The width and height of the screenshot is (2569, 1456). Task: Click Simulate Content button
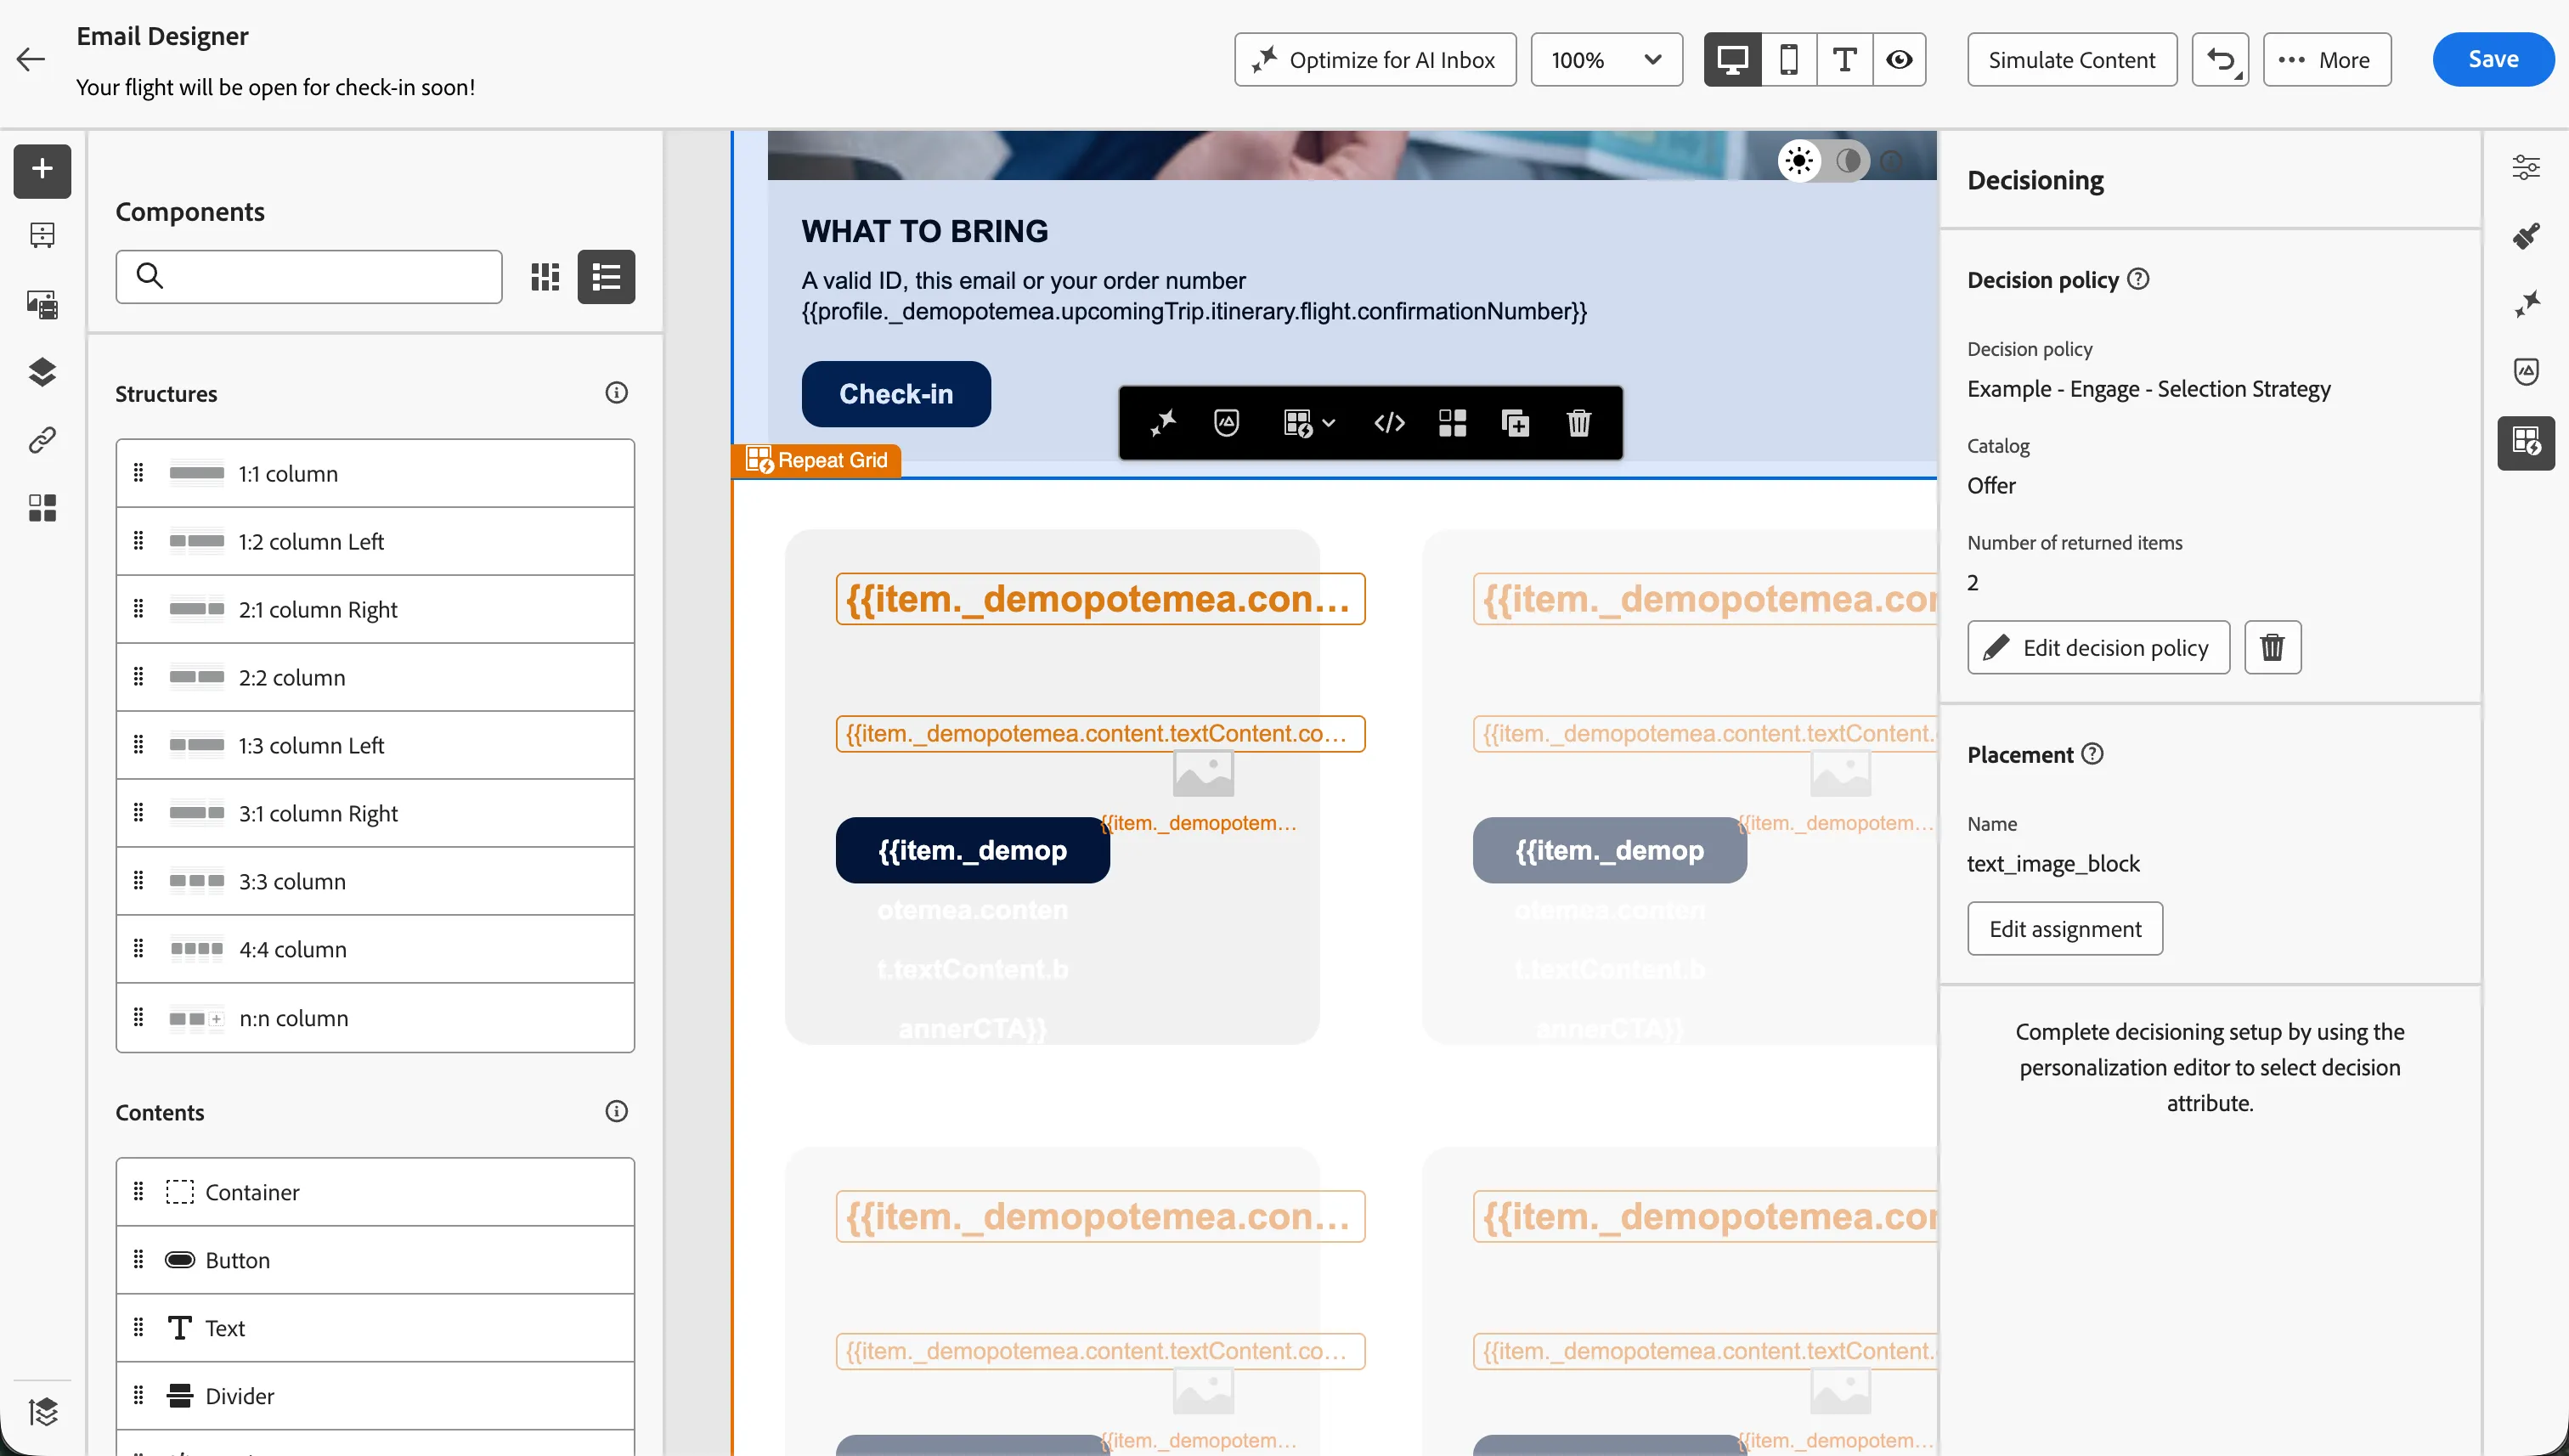[x=2072, y=60]
